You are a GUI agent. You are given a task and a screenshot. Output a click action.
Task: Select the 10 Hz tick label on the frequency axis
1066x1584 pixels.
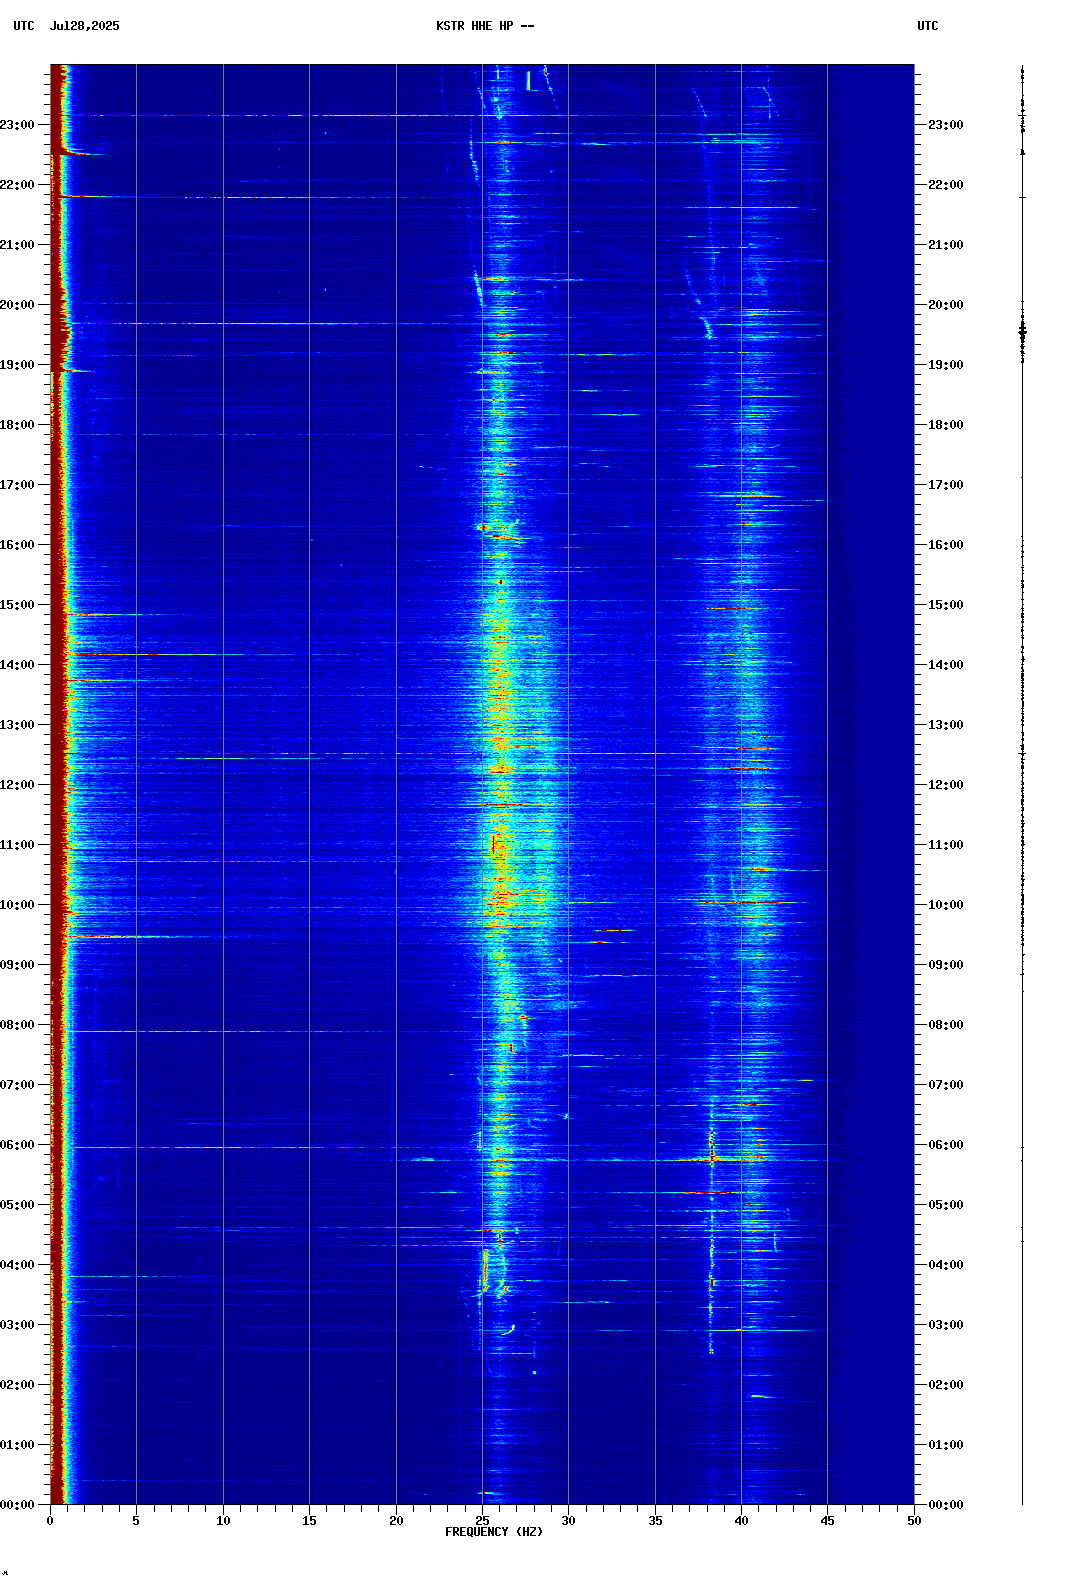pos(223,1521)
